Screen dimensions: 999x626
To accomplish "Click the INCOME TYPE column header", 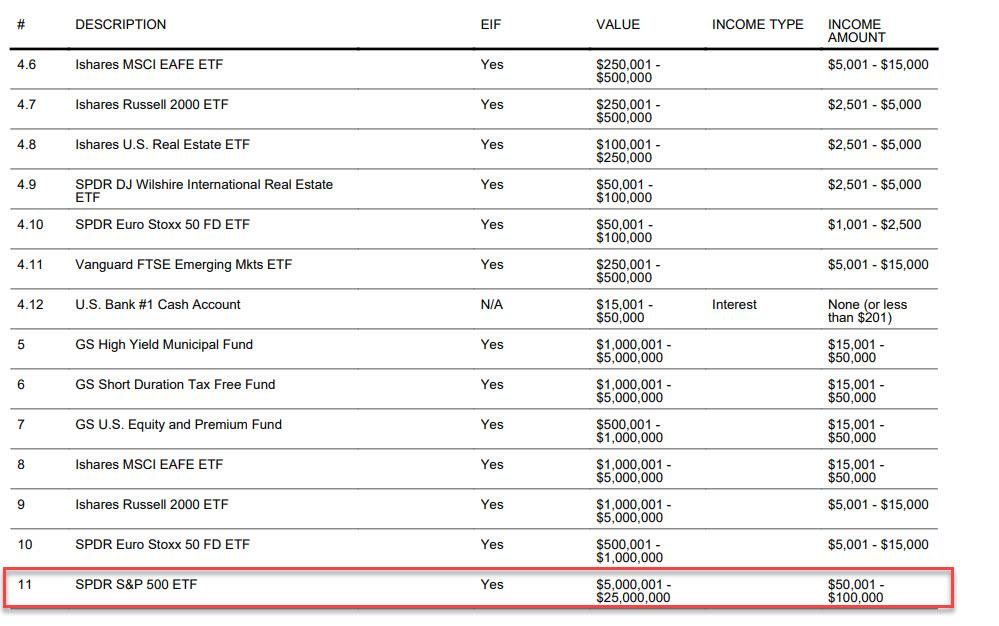I will pyautogui.click(x=757, y=24).
